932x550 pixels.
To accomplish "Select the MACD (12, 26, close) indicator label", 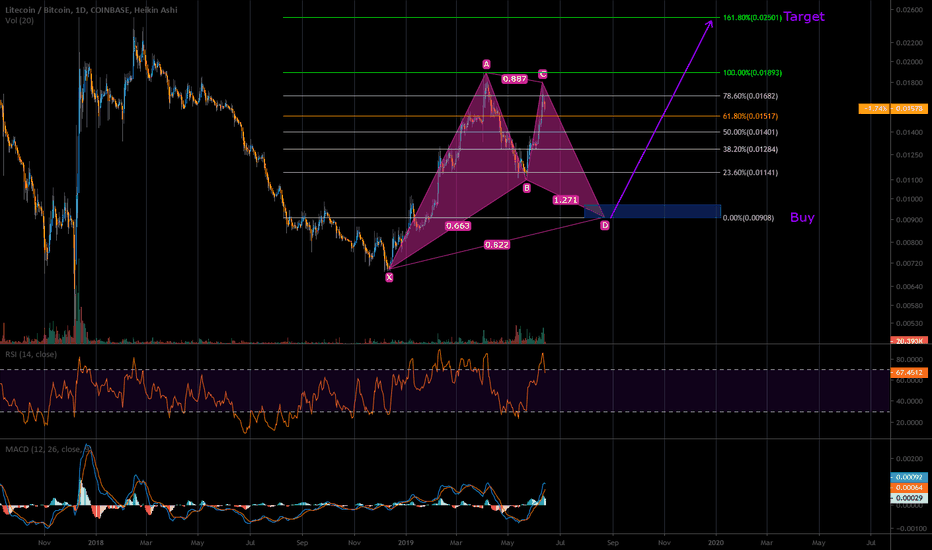I will coord(48,449).
